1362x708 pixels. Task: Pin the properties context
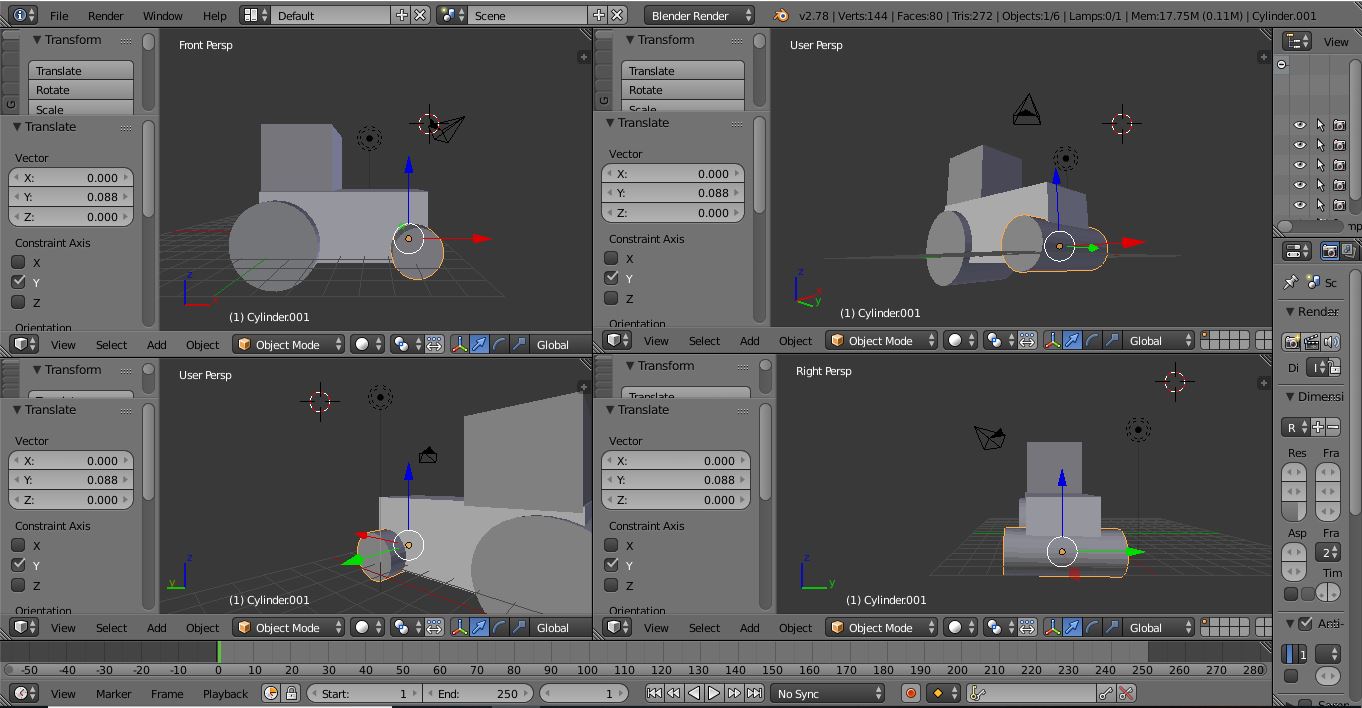coord(1291,282)
